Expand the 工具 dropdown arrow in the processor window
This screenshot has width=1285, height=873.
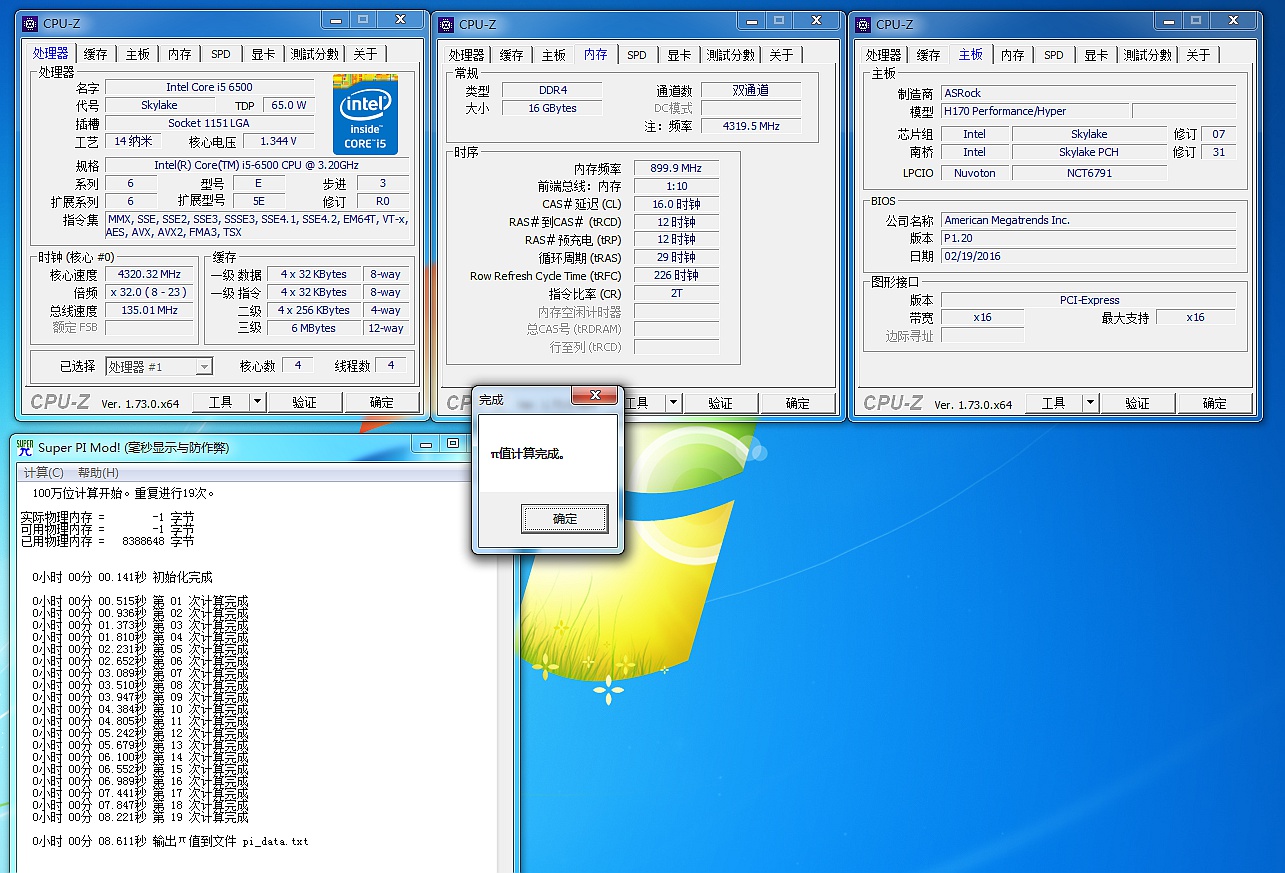pyautogui.click(x=257, y=402)
